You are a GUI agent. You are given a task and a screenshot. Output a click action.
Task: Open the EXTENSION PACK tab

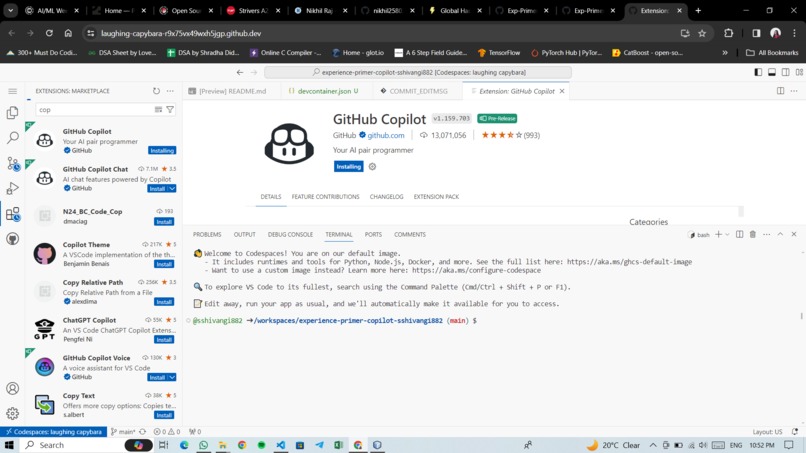pyautogui.click(x=436, y=197)
